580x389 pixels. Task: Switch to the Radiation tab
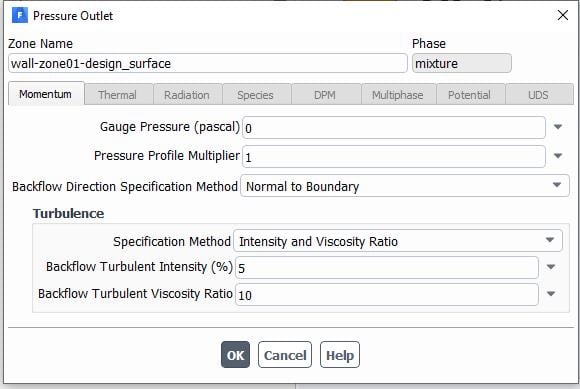pos(187,95)
